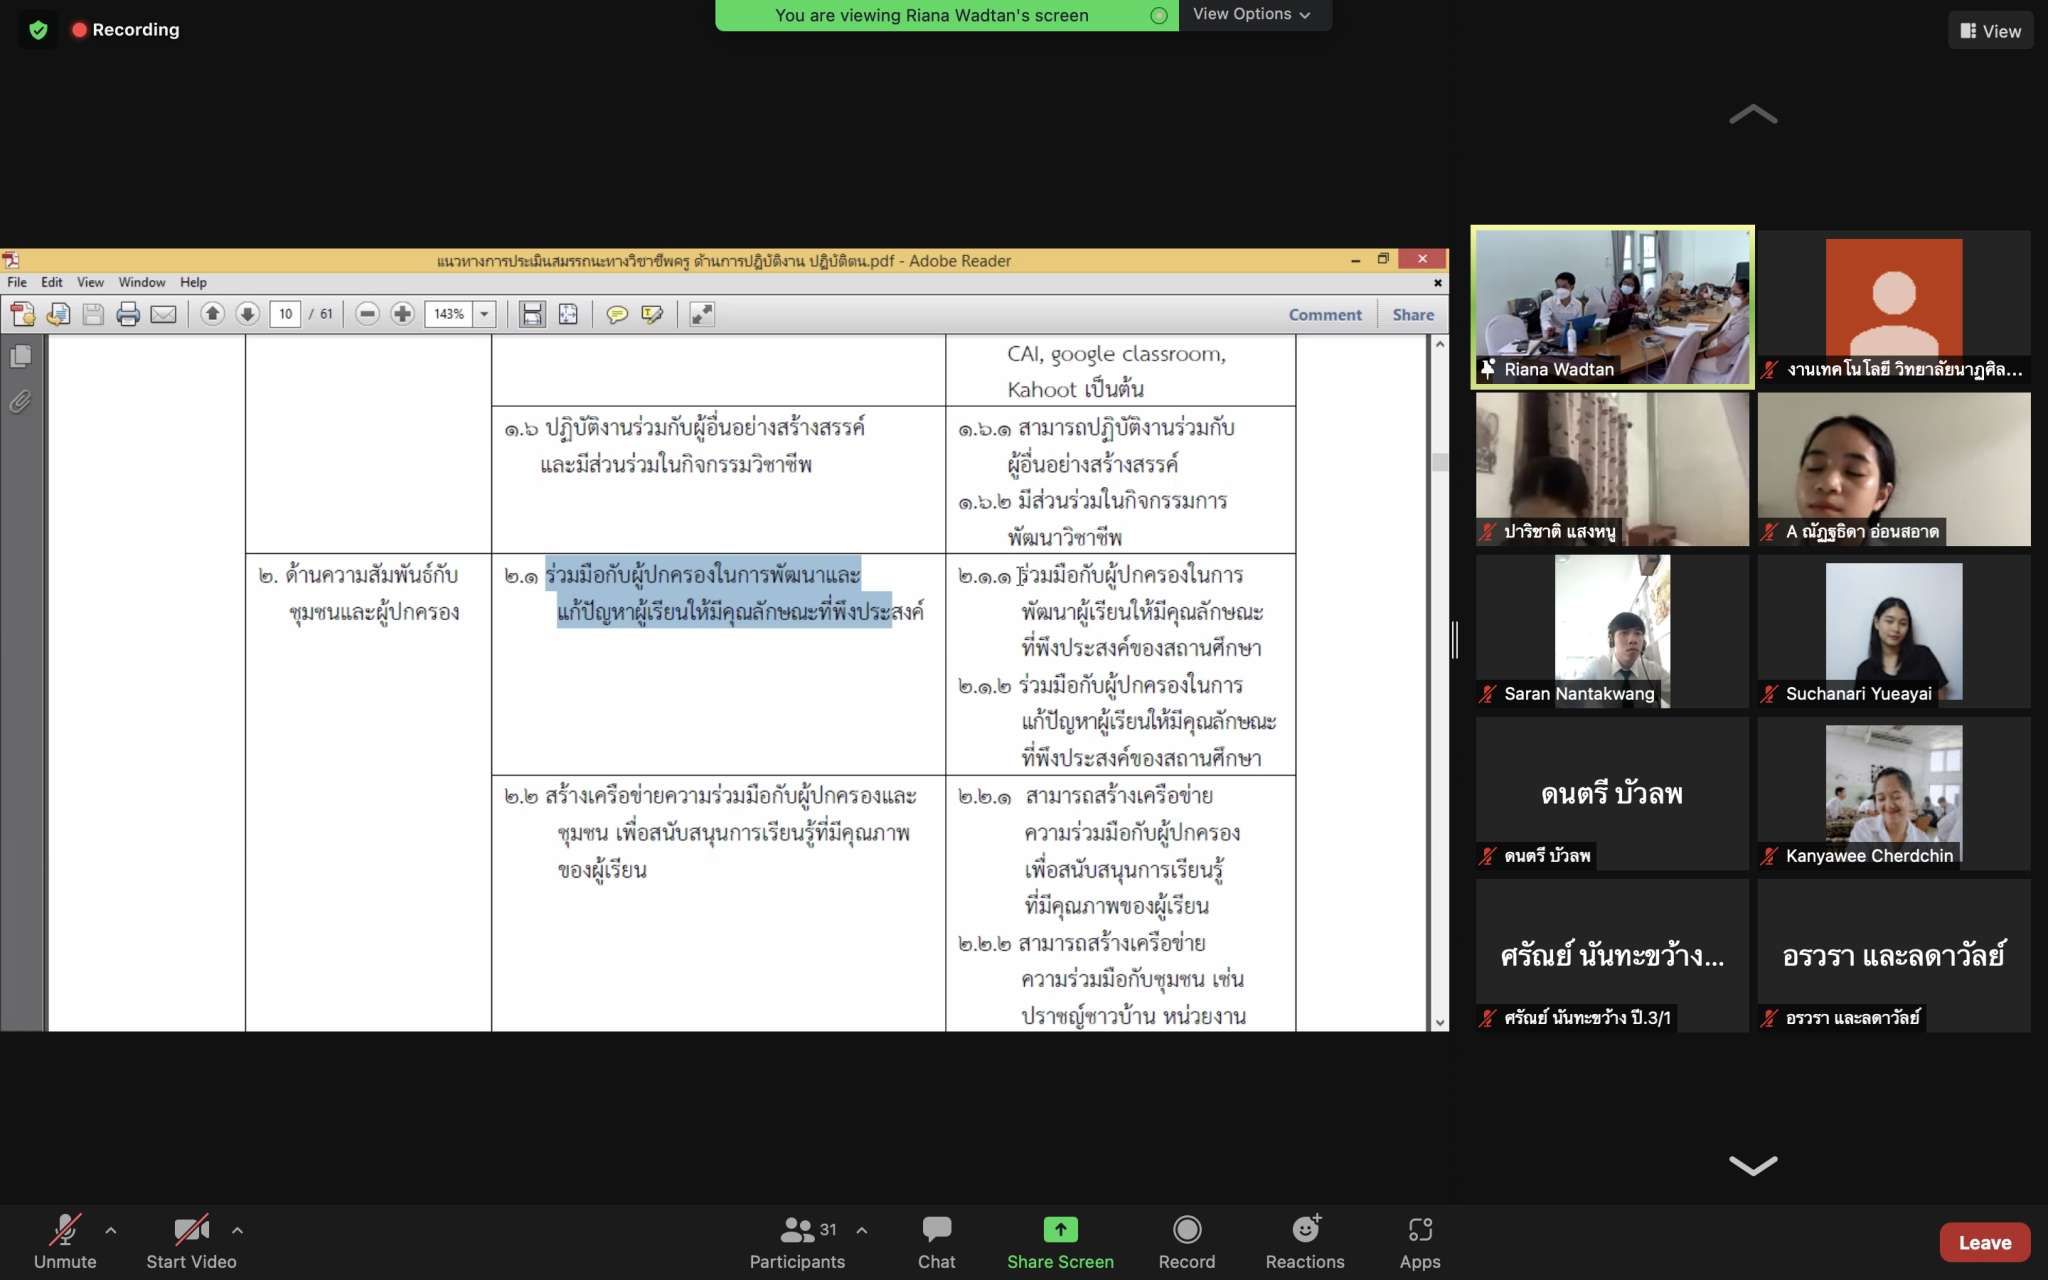Switch layout with View button
The width and height of the screenshot is (2048, 1280).
coord(1990,31)
